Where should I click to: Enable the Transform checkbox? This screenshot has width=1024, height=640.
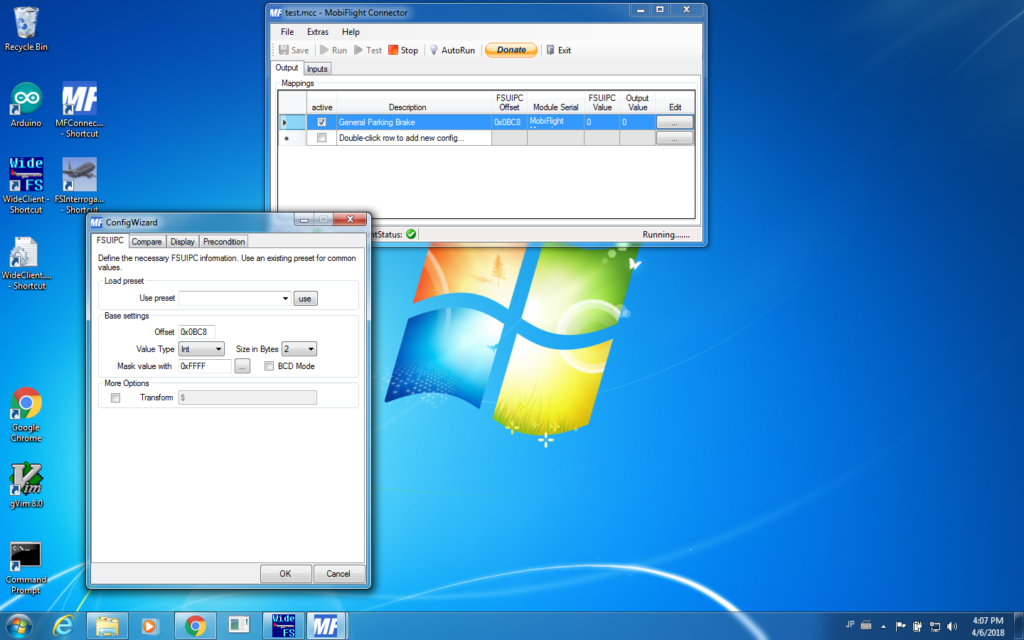tap(116, 398)
